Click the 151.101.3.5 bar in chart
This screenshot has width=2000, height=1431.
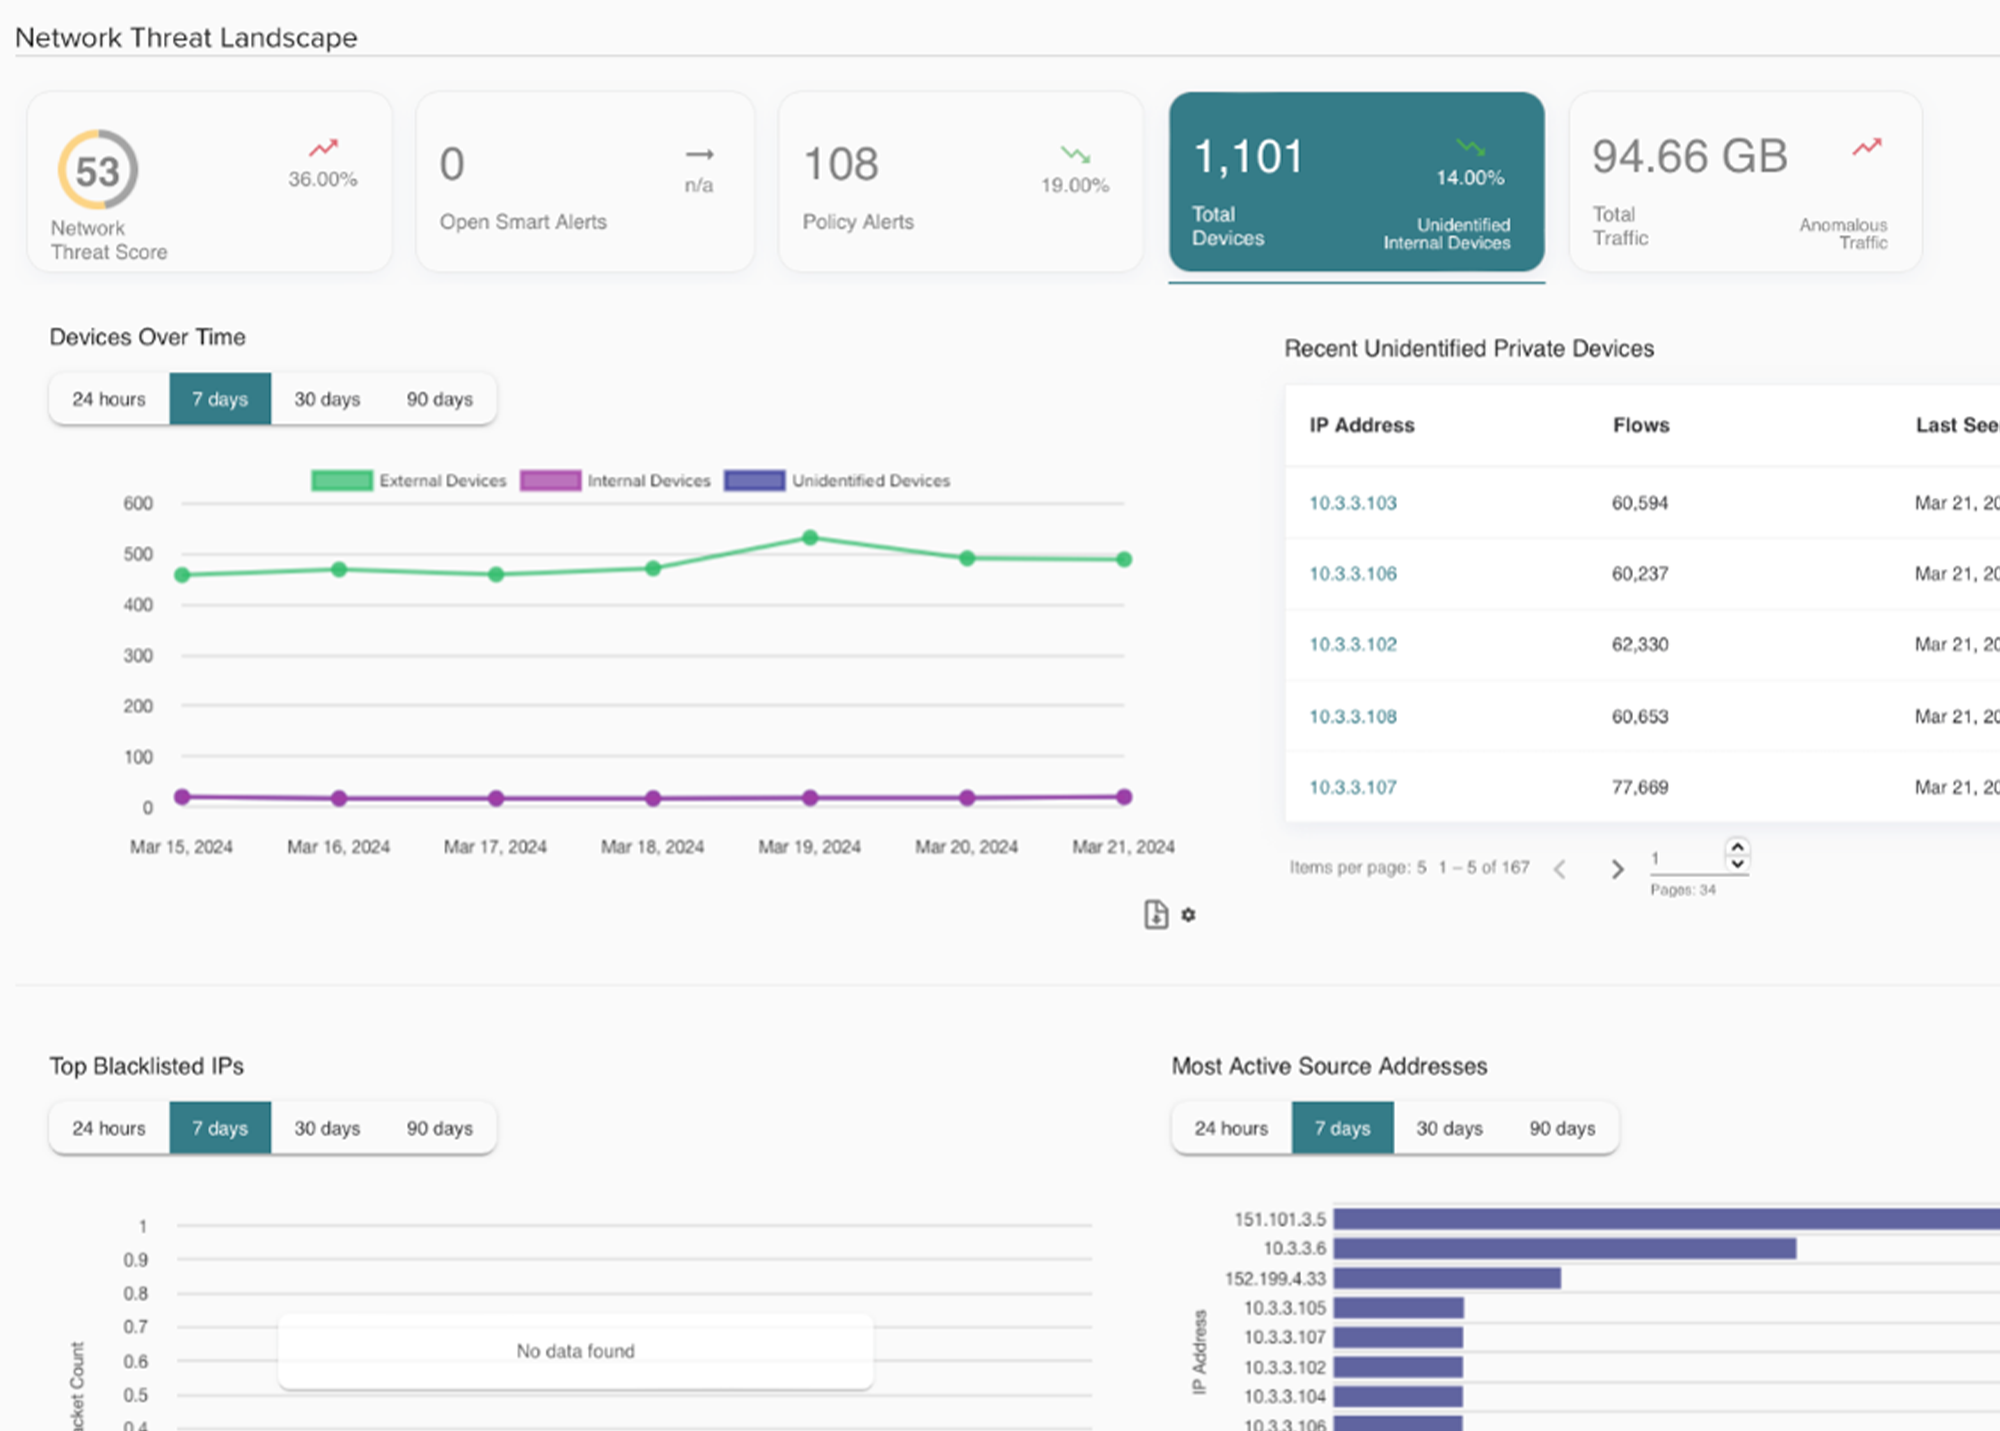tap(1660, 1219)
